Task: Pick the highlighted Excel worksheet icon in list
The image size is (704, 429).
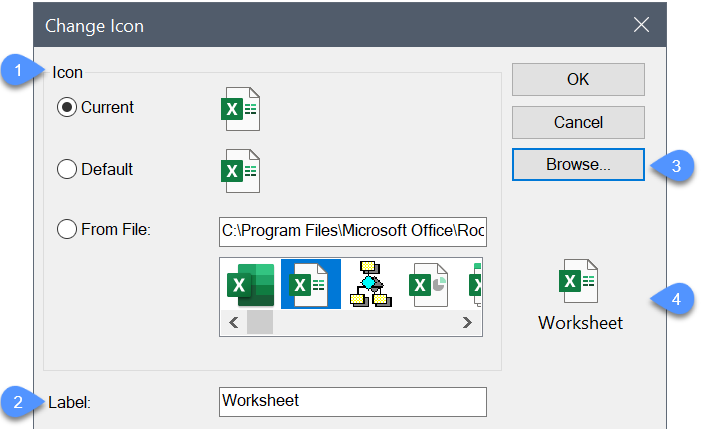Action: point(310,284)
